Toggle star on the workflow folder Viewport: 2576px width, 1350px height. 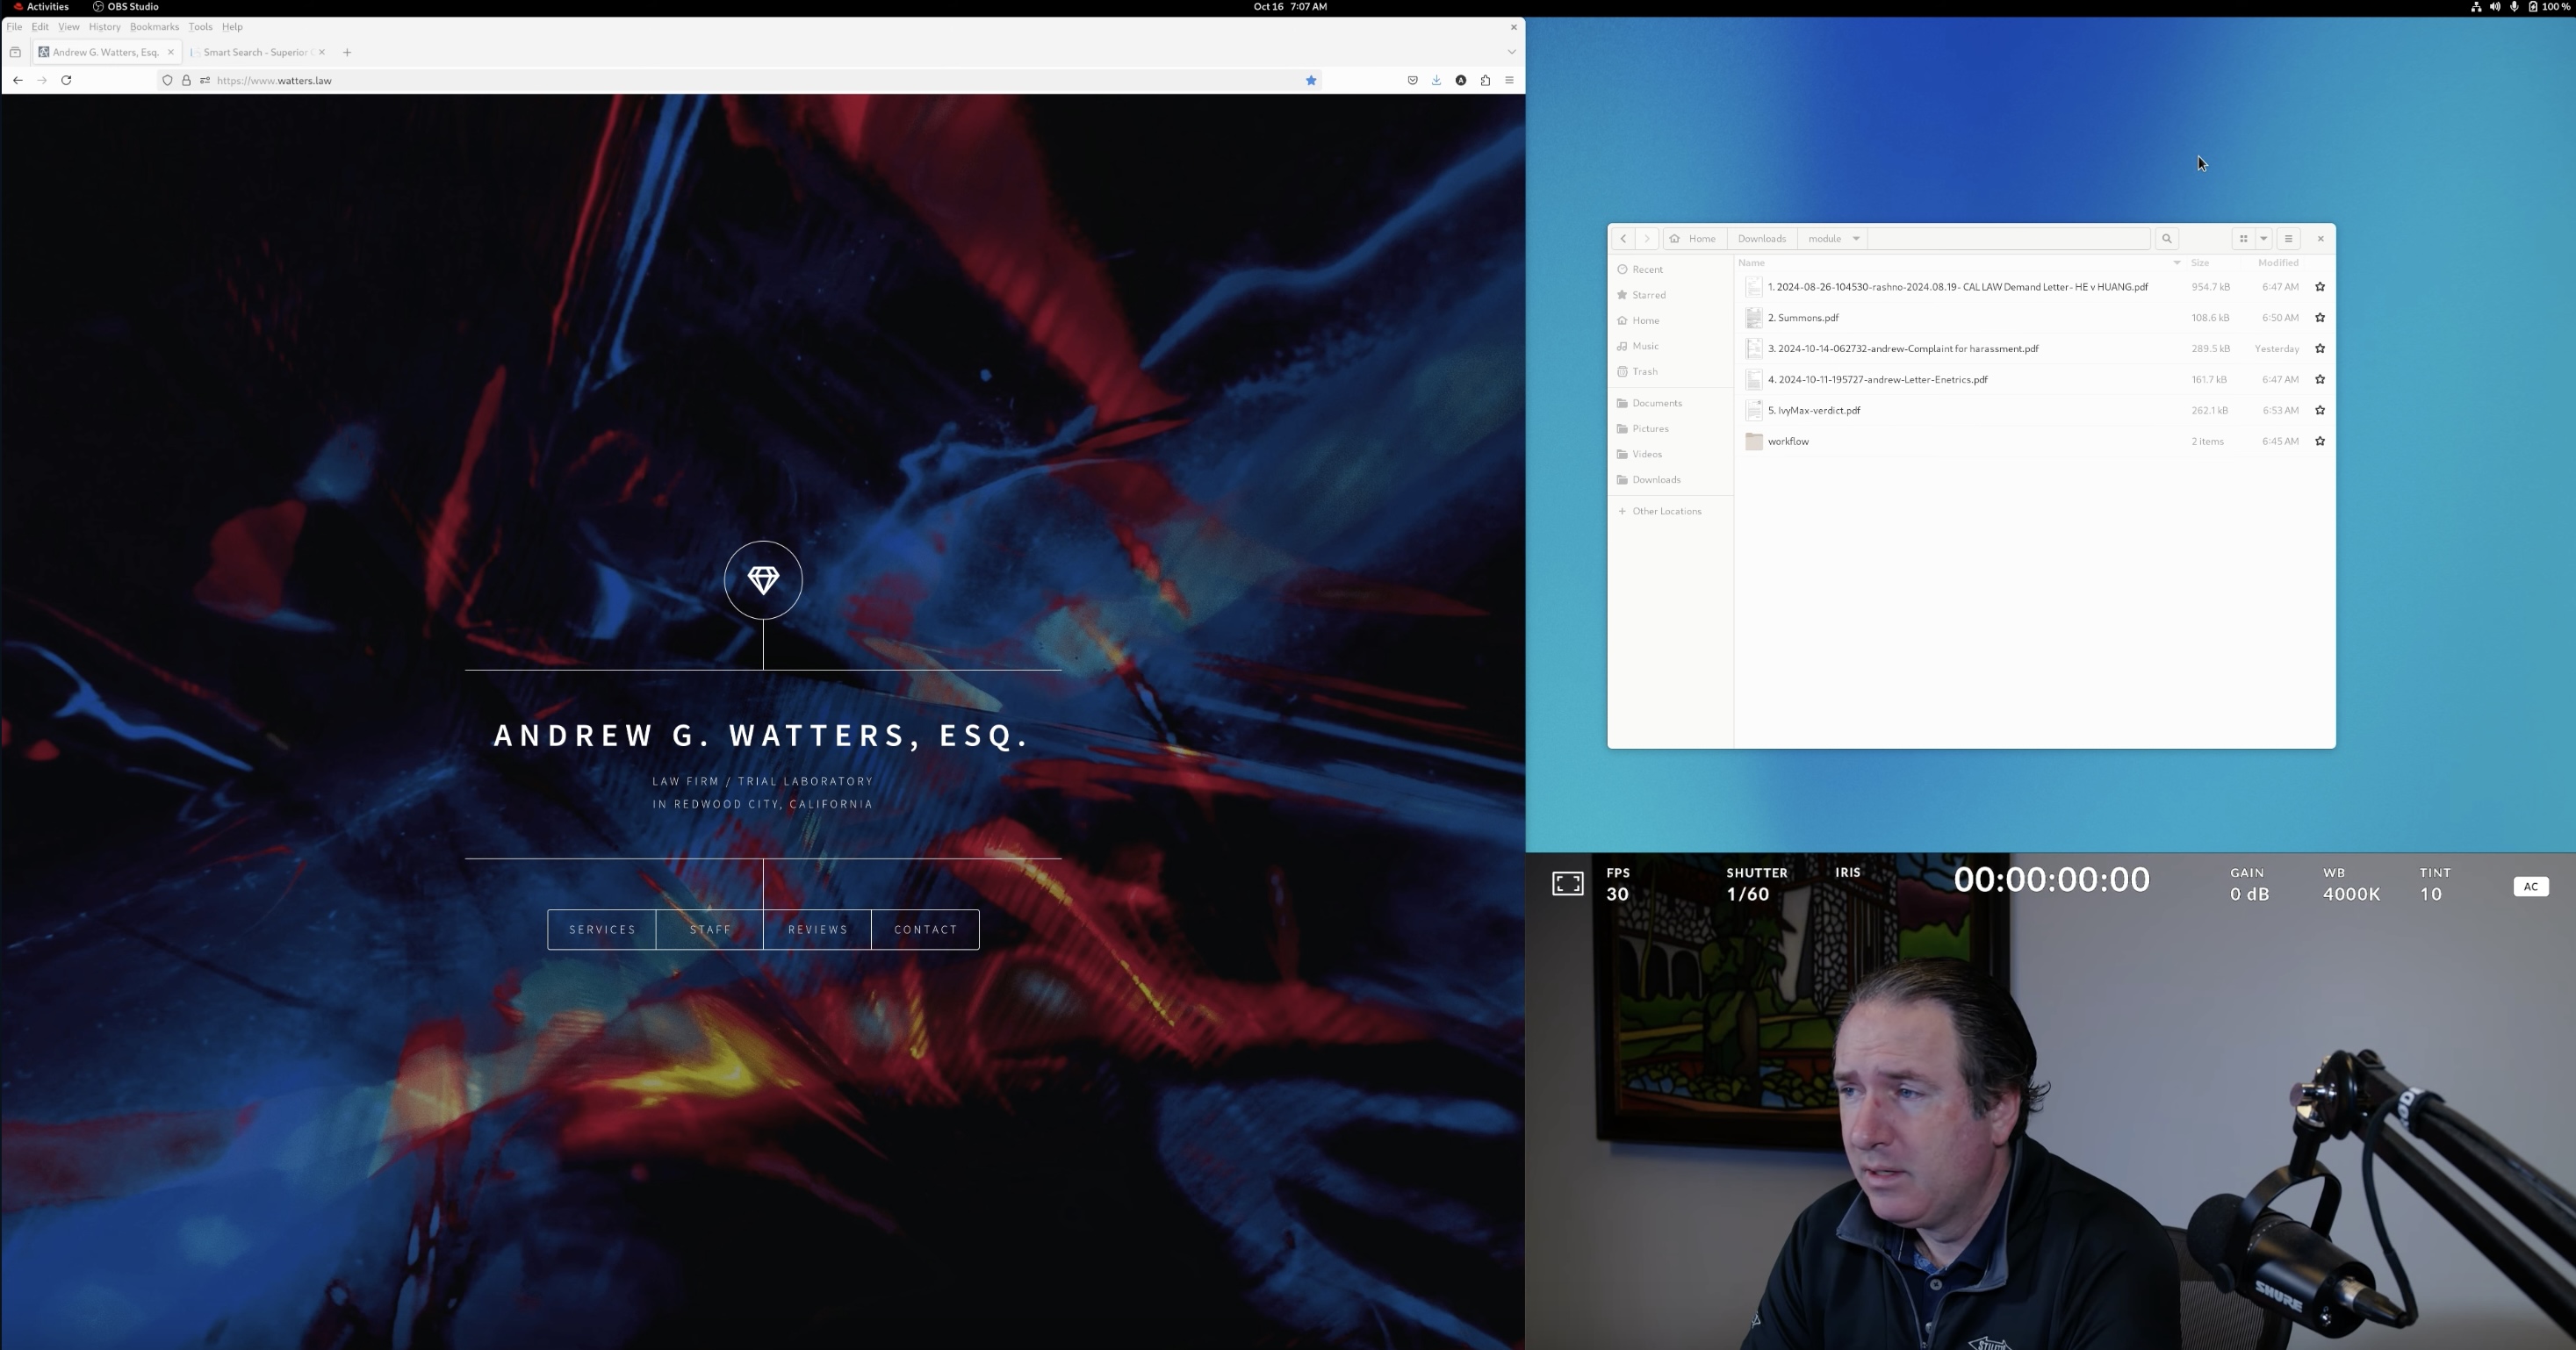pos(2320,441)
